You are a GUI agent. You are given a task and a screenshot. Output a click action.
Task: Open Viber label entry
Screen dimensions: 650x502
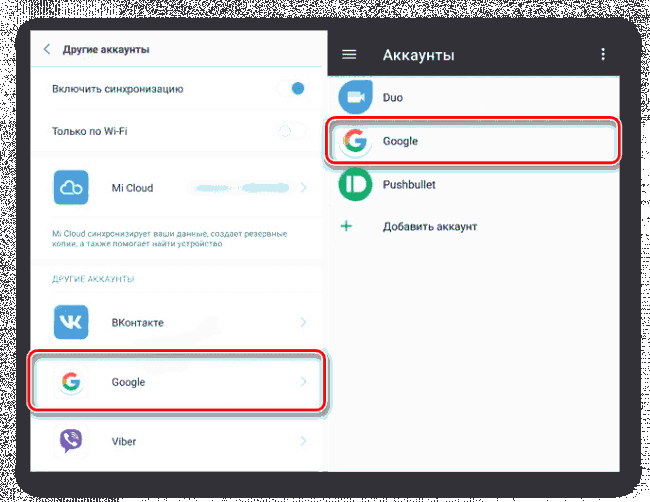(x=124, y=441)
